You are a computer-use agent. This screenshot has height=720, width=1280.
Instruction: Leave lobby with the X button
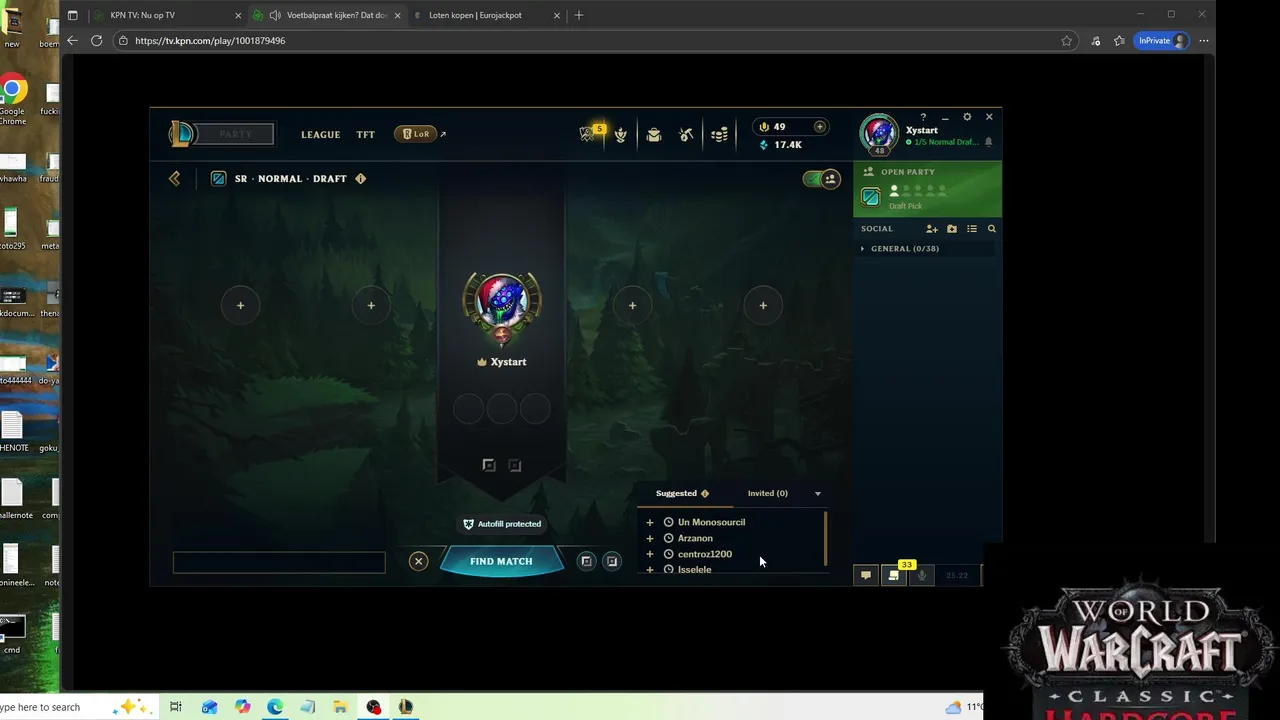coord(419,561)
